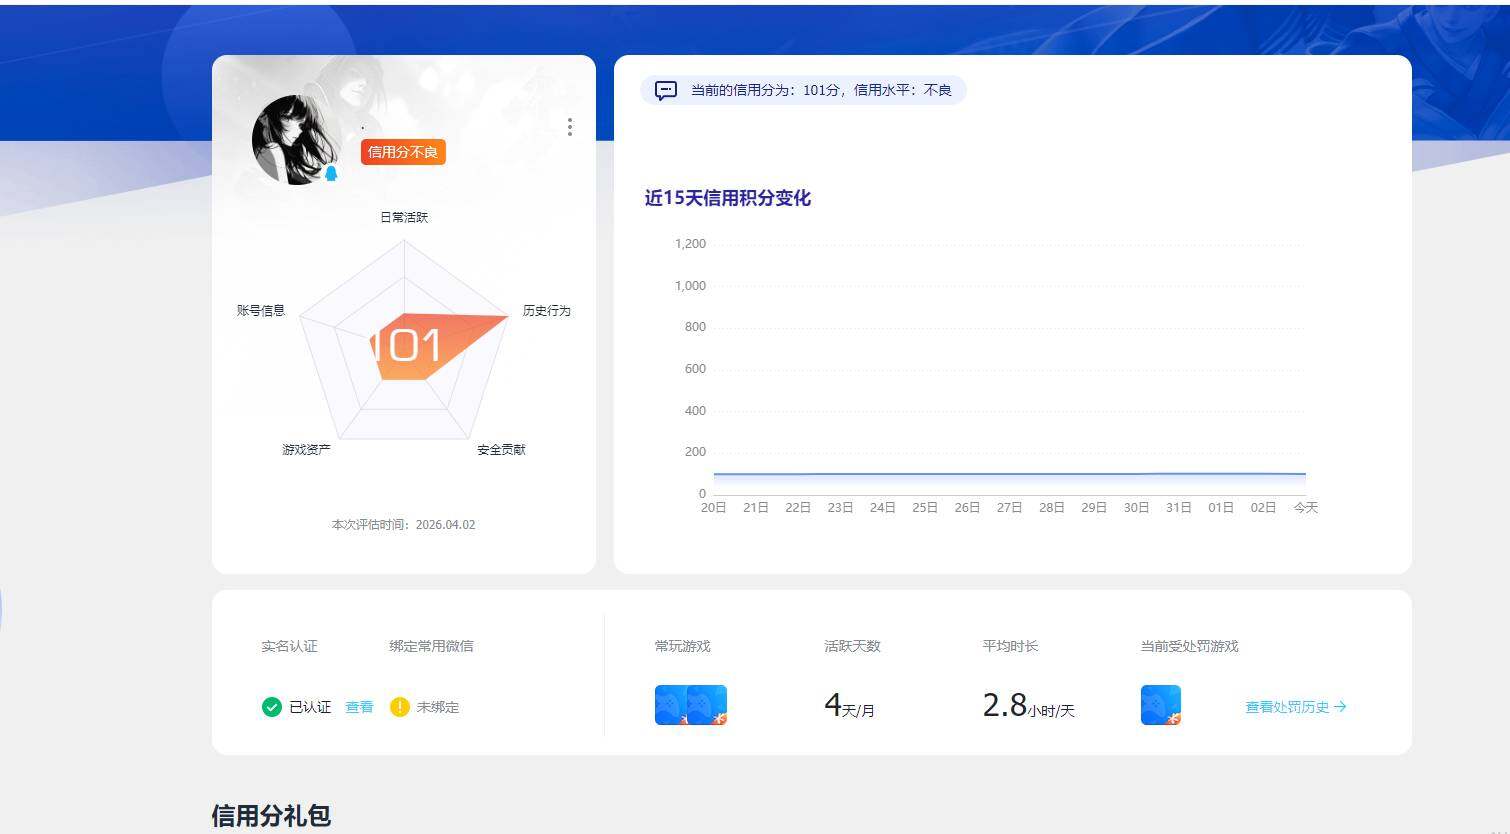Click the 实名认证 label
The width and height of the screenshot is (1510, 834).
pos(289,647)
